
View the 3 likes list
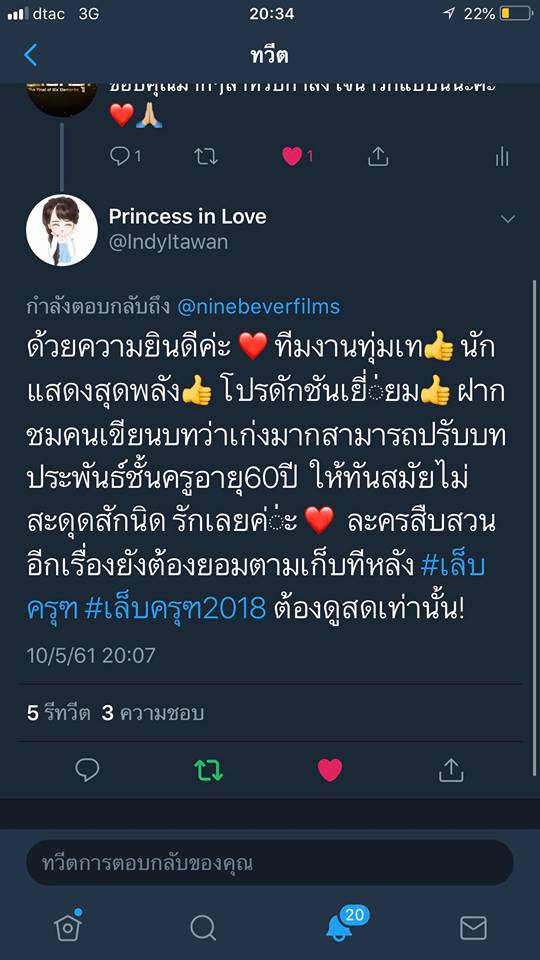tap(152, 713)
